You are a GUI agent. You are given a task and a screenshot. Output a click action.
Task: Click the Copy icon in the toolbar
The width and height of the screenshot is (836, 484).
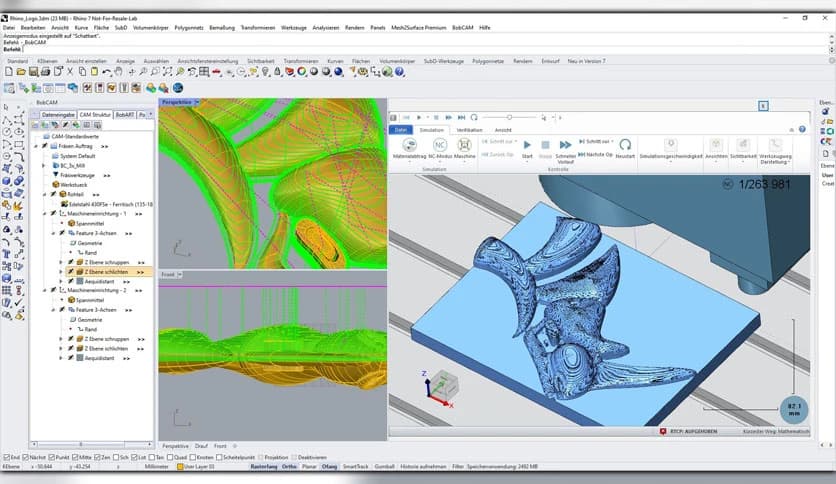click(82, 71)
